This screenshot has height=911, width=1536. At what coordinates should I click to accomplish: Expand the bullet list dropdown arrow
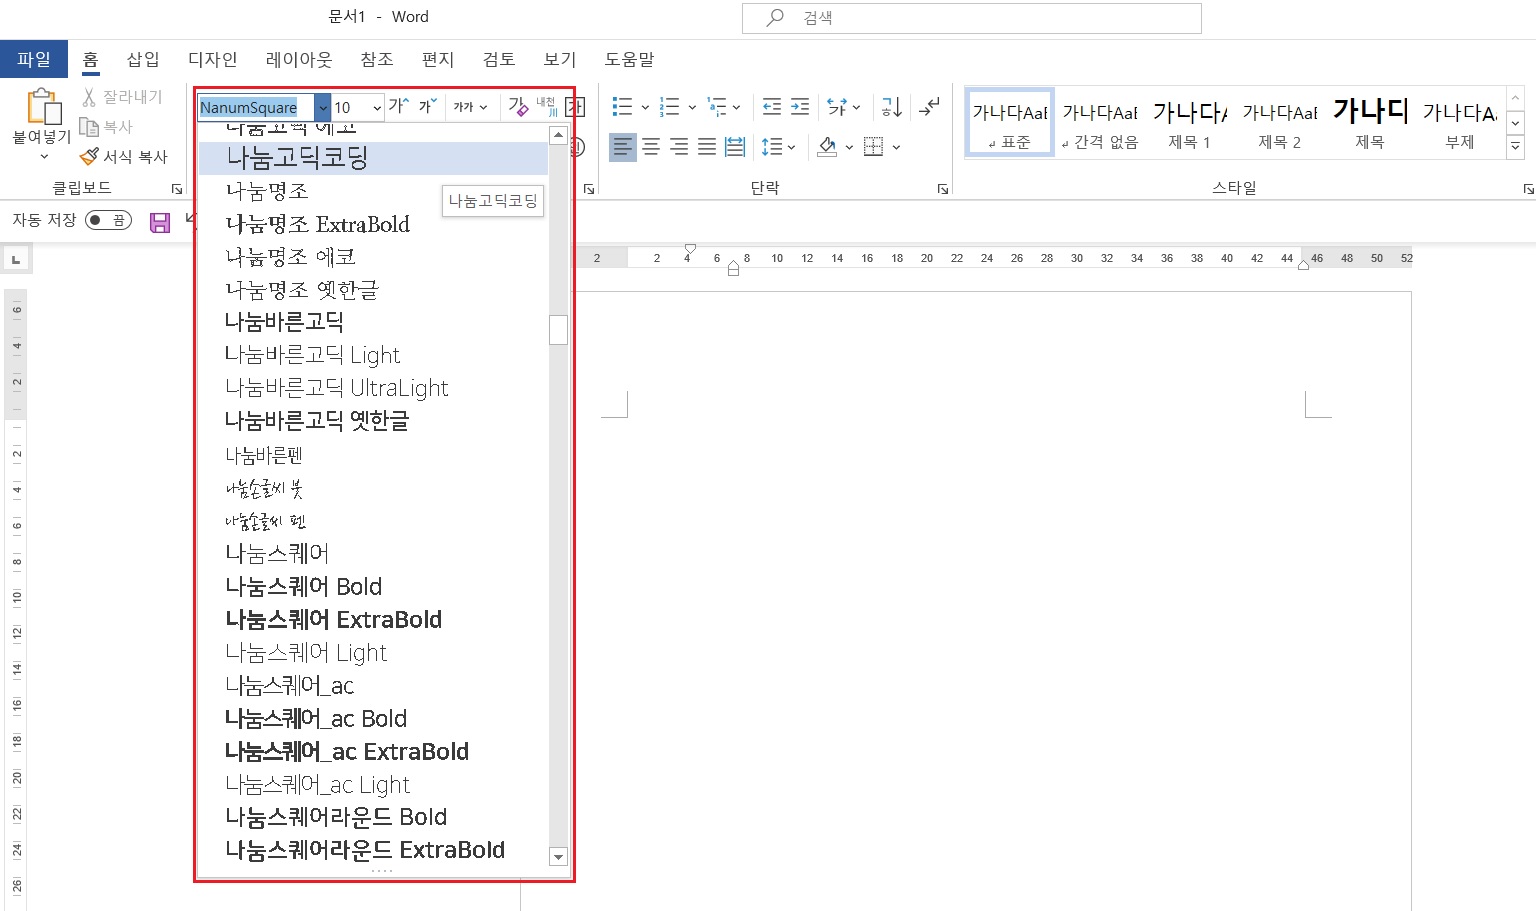click(645, 107)
